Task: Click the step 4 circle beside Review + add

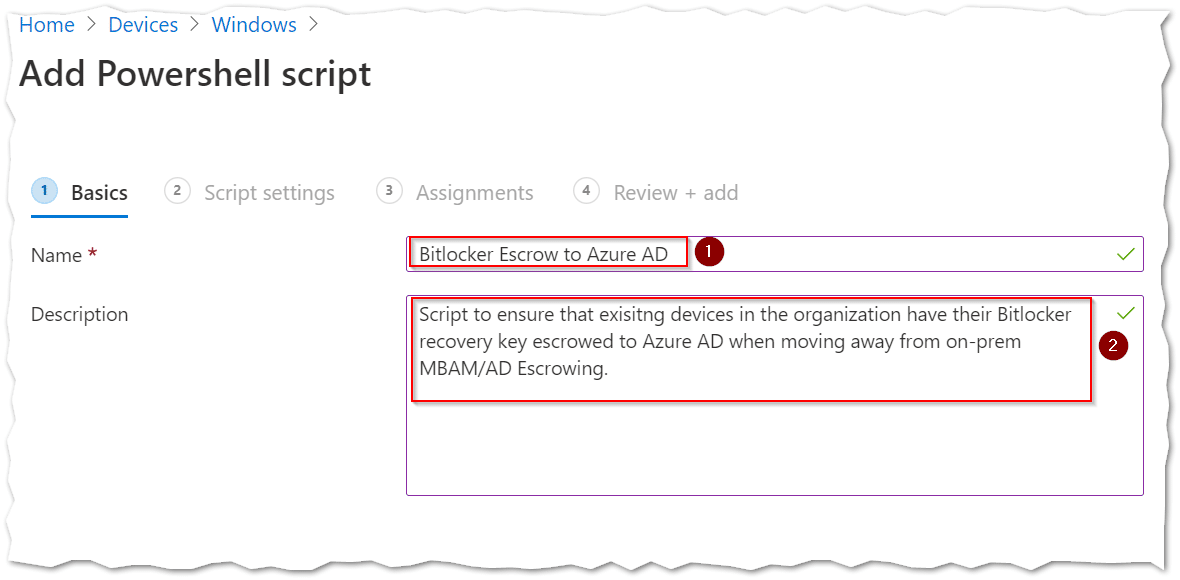Action: [586, 191]
